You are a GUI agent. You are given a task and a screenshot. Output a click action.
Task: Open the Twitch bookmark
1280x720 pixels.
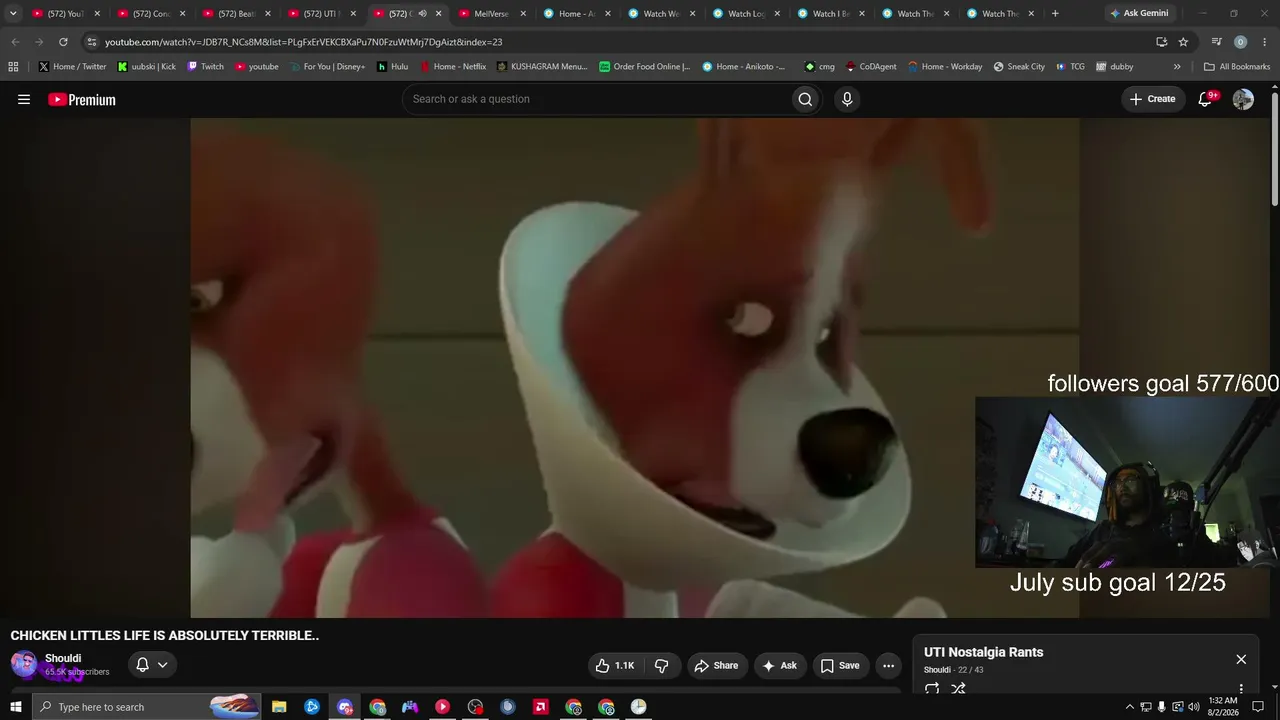tap(205, 67)
